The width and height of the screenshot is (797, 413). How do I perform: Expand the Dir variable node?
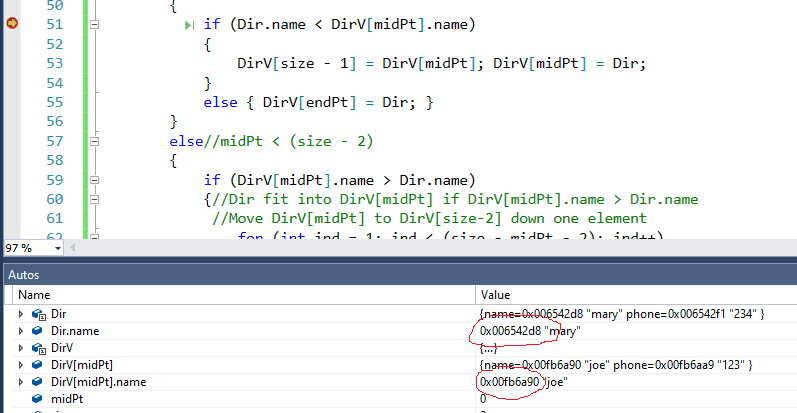coord(21,314)
